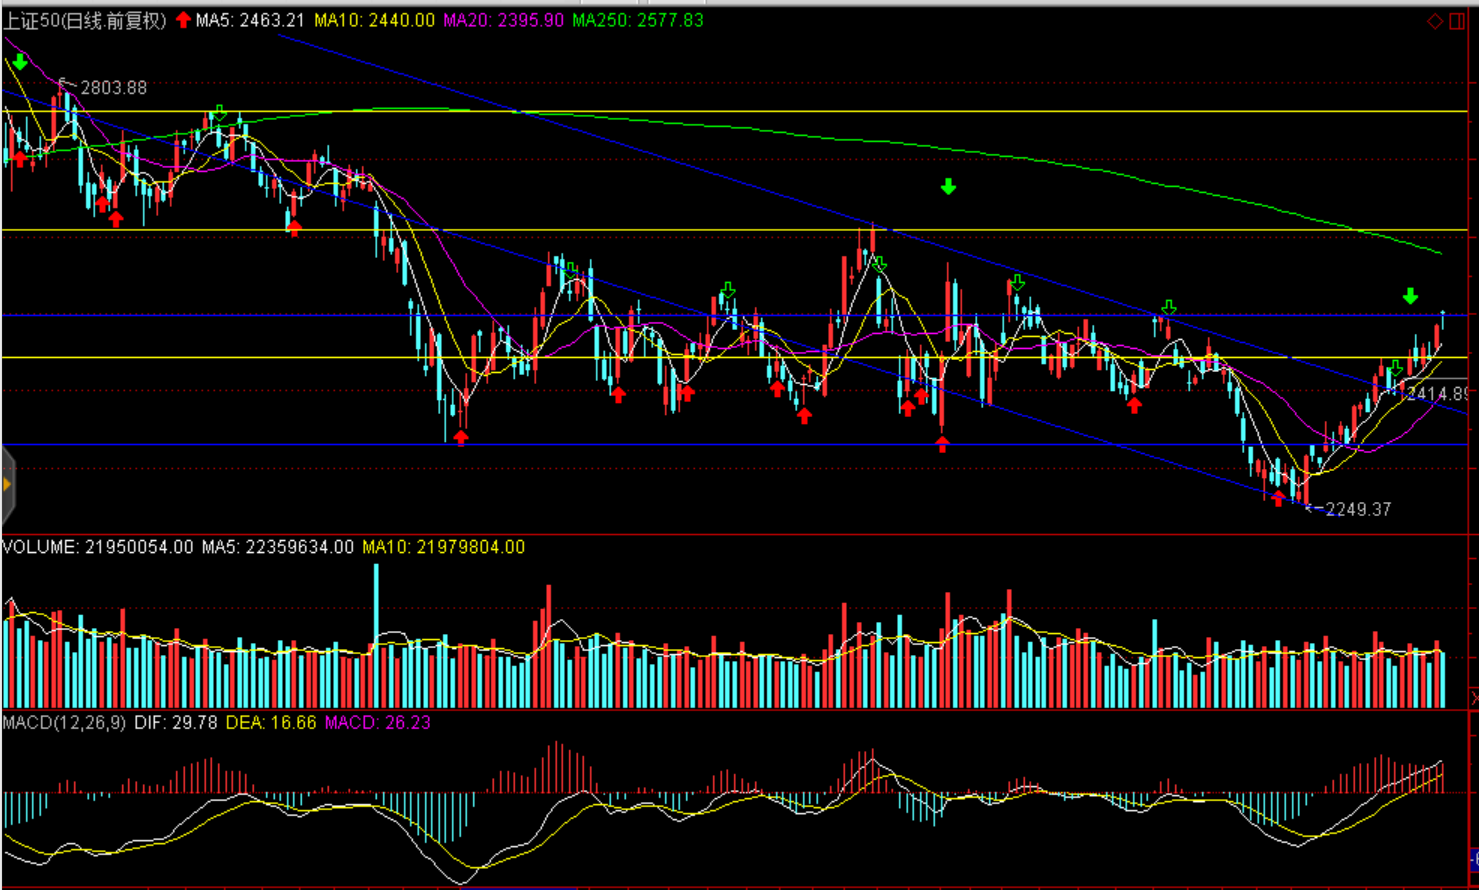Screen dimensions: 1479x890
Task: Click the solid green sell arrow at far right
Action: (1410, 296)
